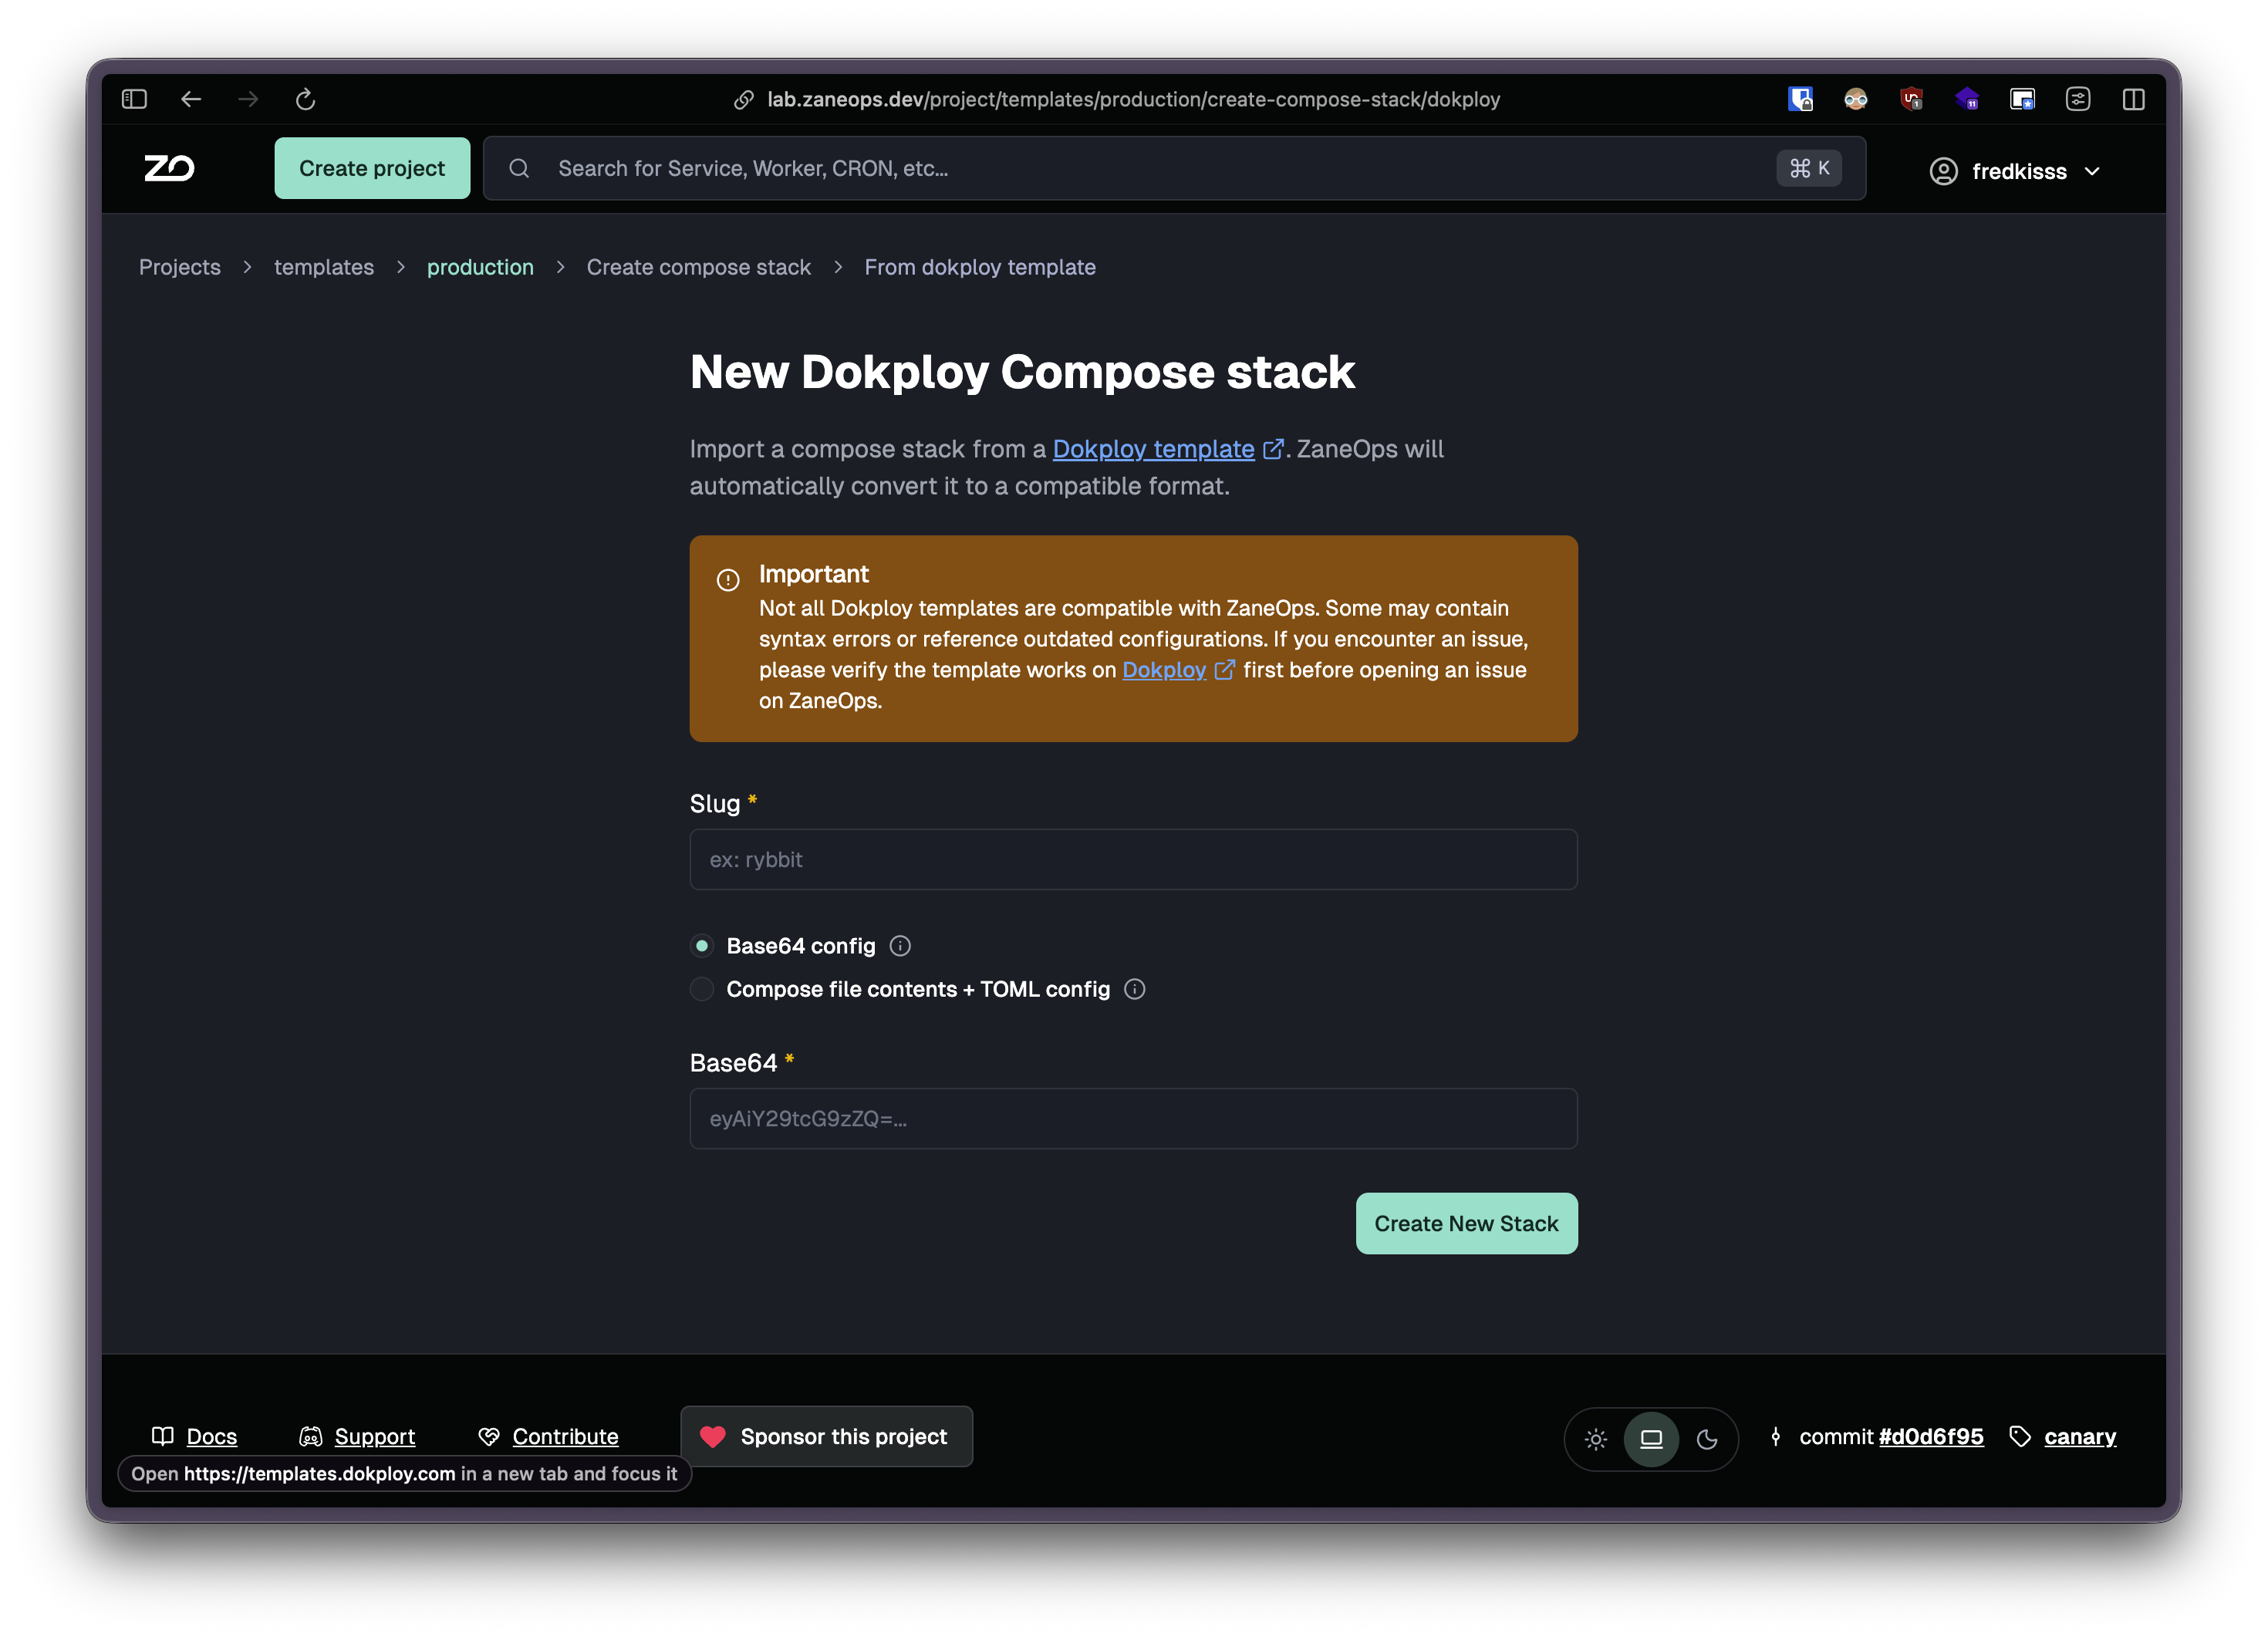Select the Base64 config radio option
This screenshot has height=1637, width=2268.
pos(702,946)
